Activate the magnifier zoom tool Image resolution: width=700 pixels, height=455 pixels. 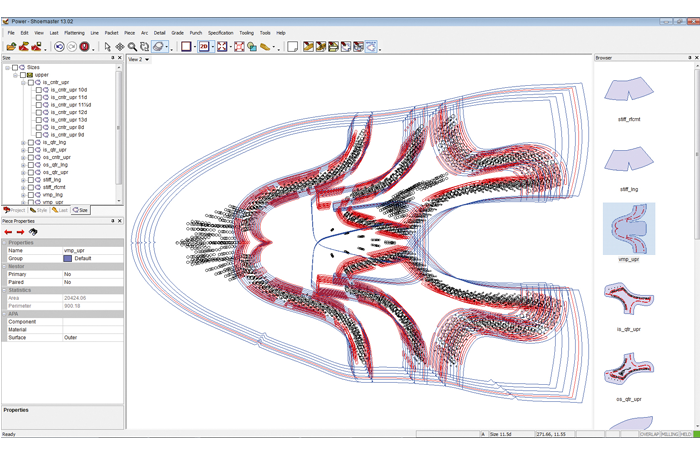pyautogui.click(x=132, y=46)
